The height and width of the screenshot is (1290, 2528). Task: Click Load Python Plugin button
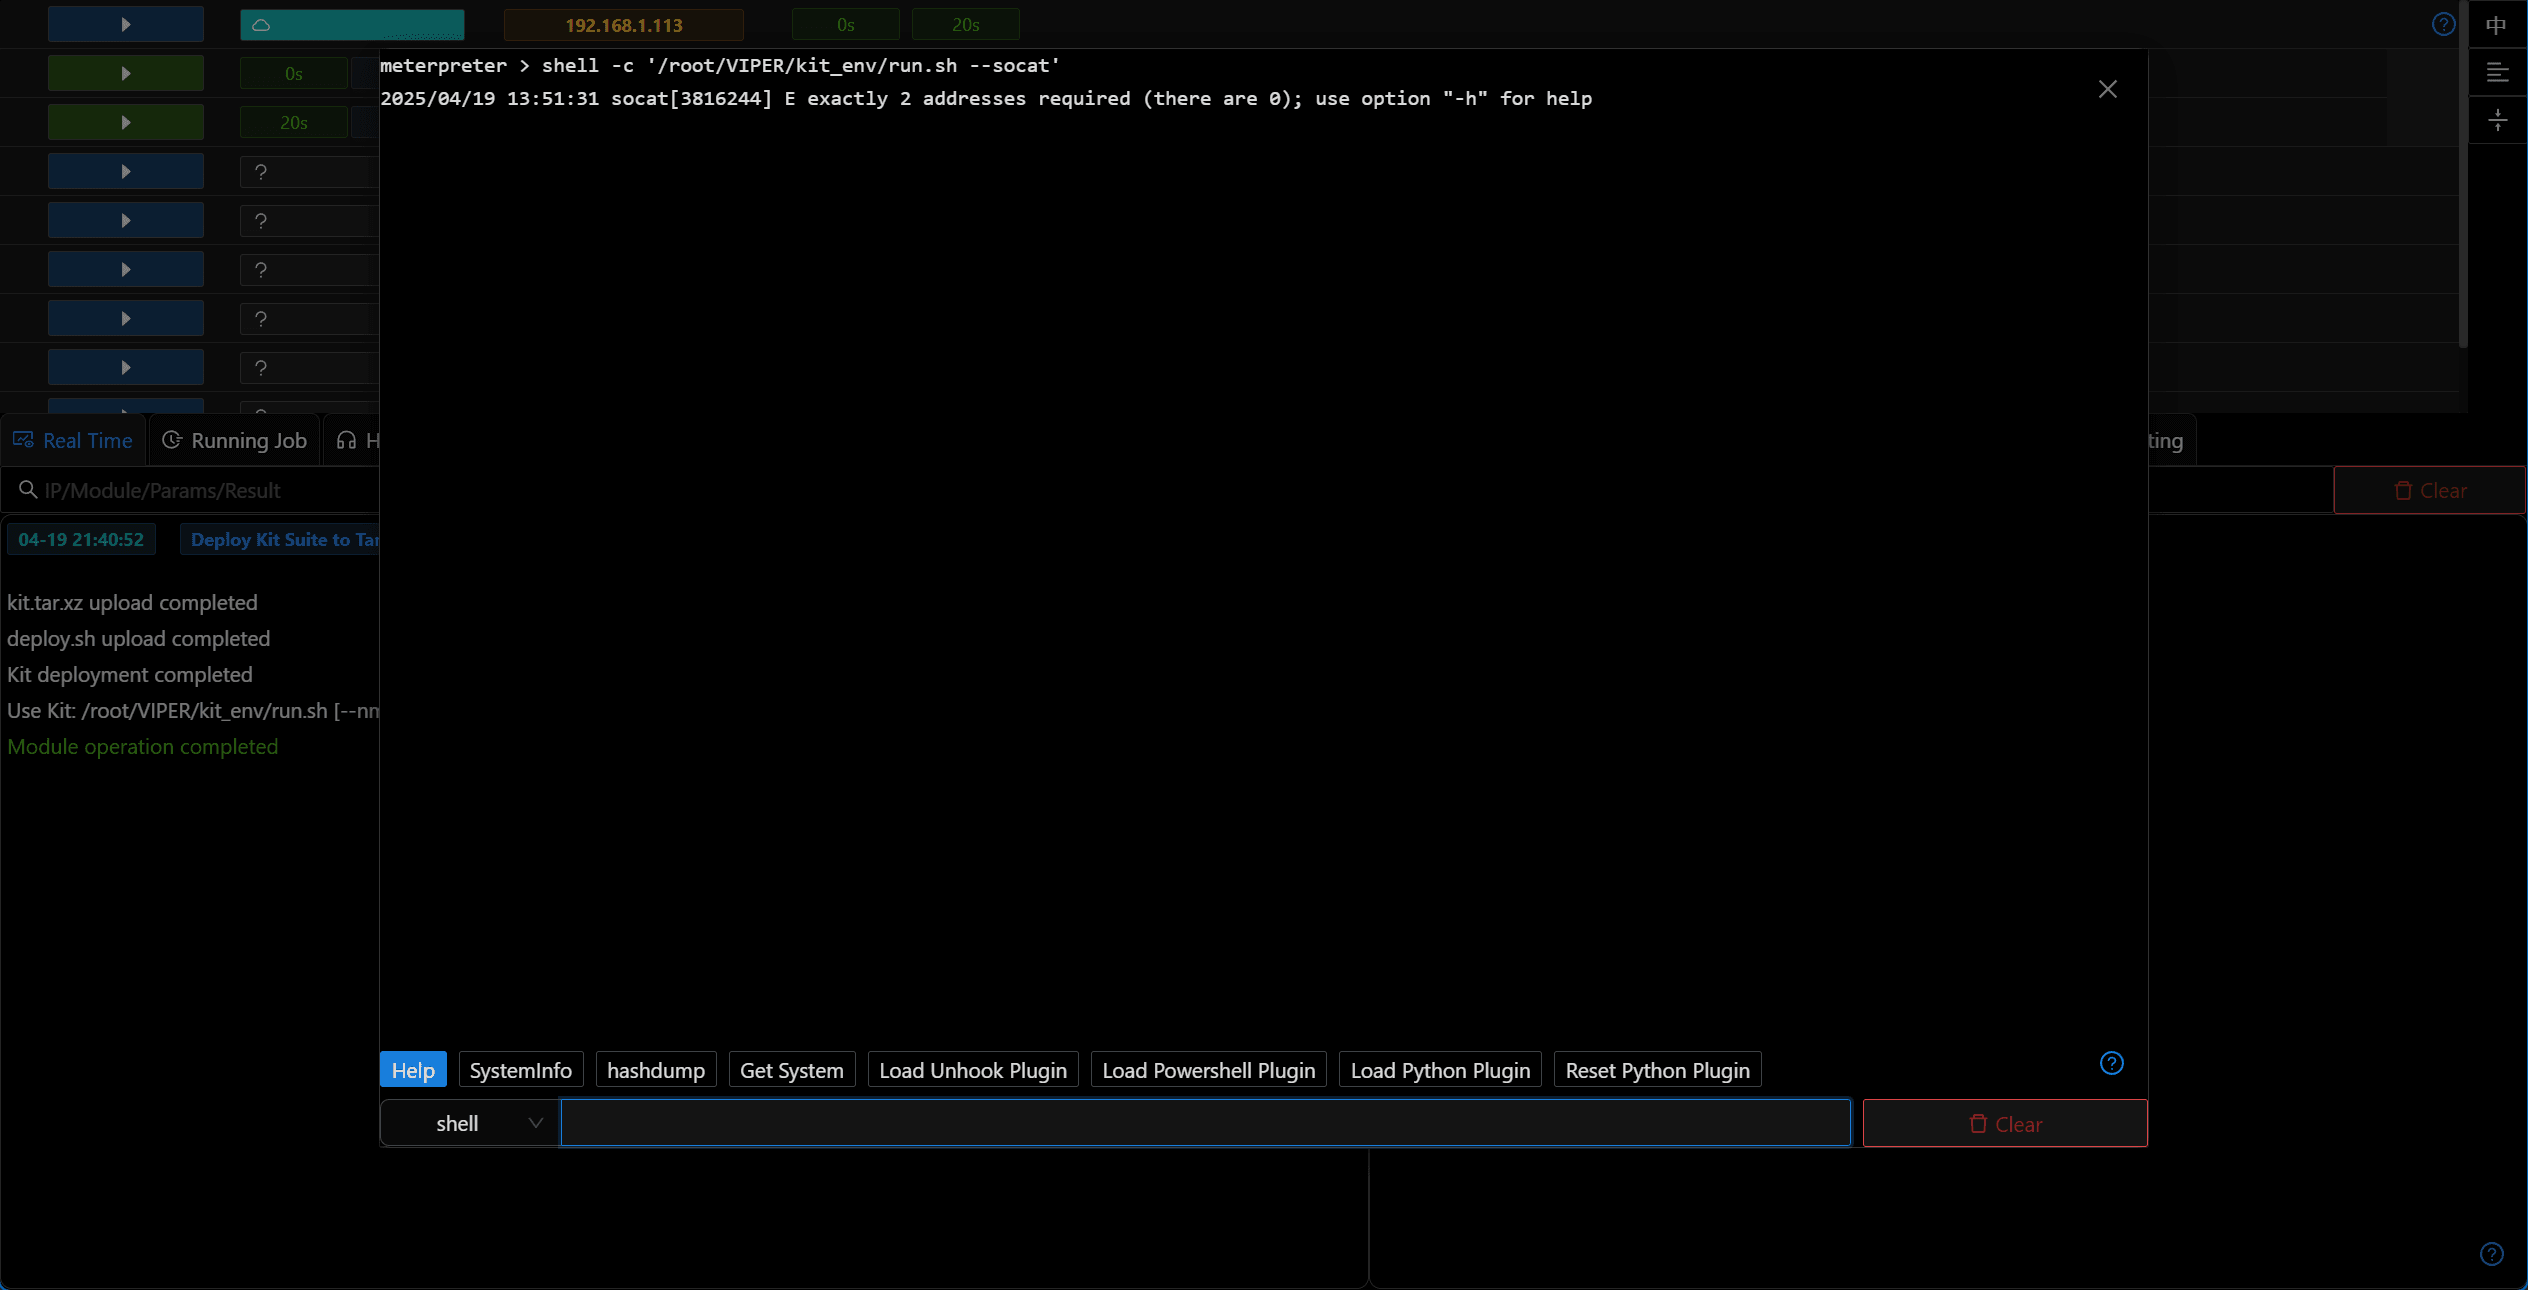click(1440, 1070)
